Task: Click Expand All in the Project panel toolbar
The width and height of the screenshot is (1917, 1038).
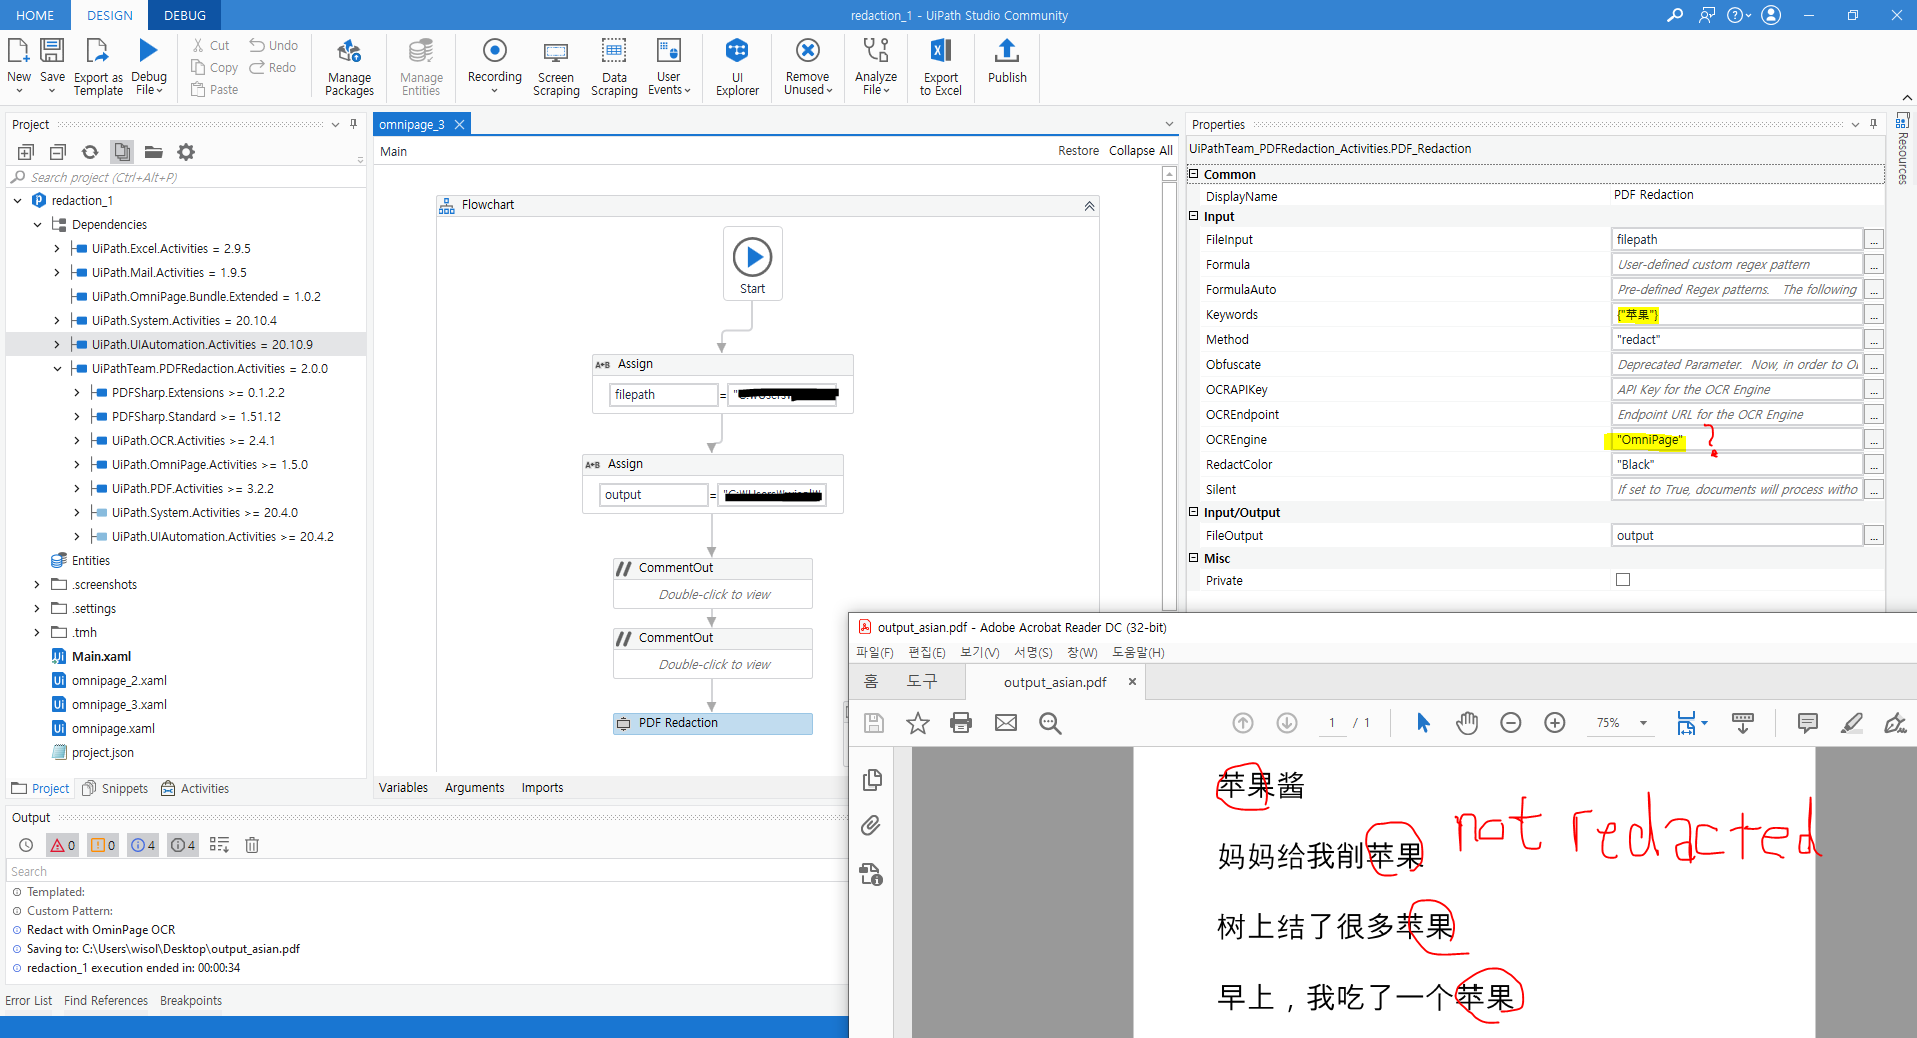Action: [x=26, y=152]
